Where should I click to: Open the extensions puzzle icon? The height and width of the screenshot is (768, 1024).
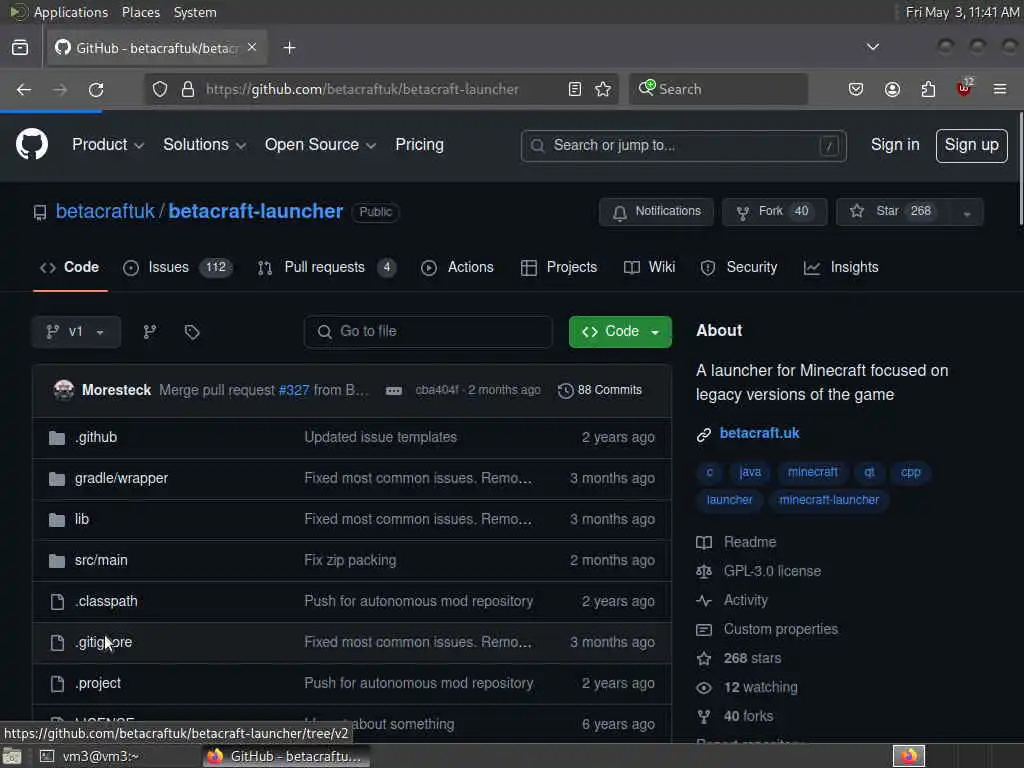tap(928, 89)
